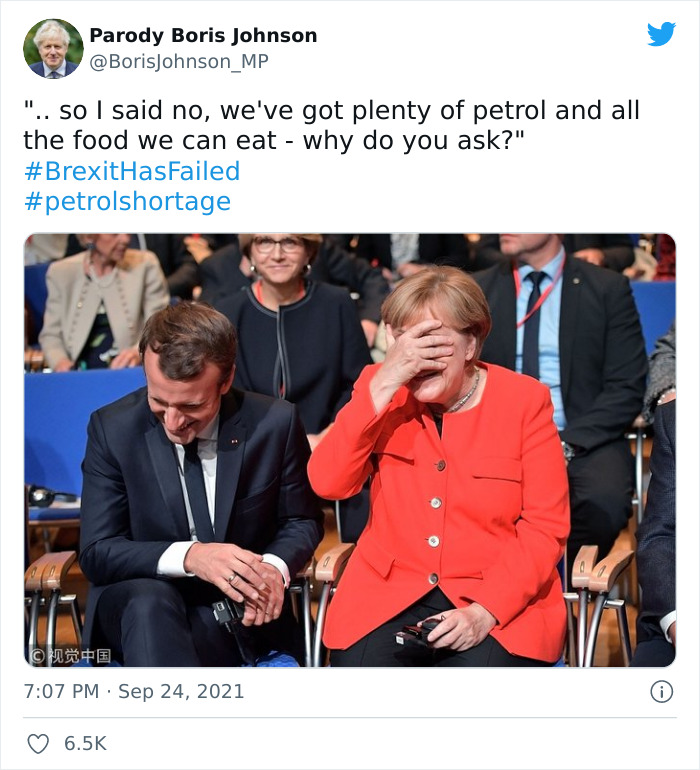The image size is (700, 770).
Task: Follow the #petrolshortage hashtag link
Action: coord(126,202)
